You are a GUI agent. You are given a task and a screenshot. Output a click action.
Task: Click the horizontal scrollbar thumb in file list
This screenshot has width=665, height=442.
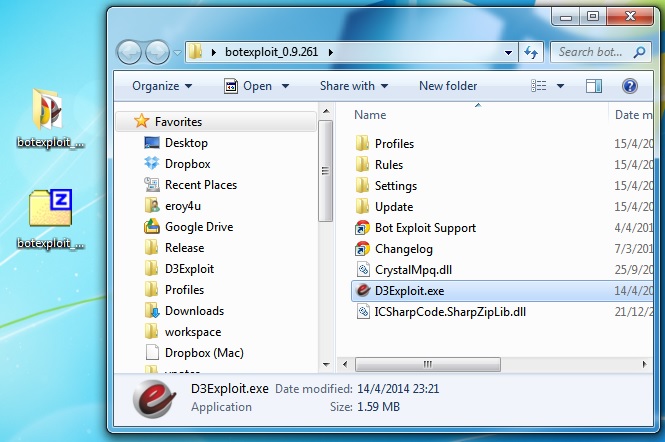tap(428, 364)
